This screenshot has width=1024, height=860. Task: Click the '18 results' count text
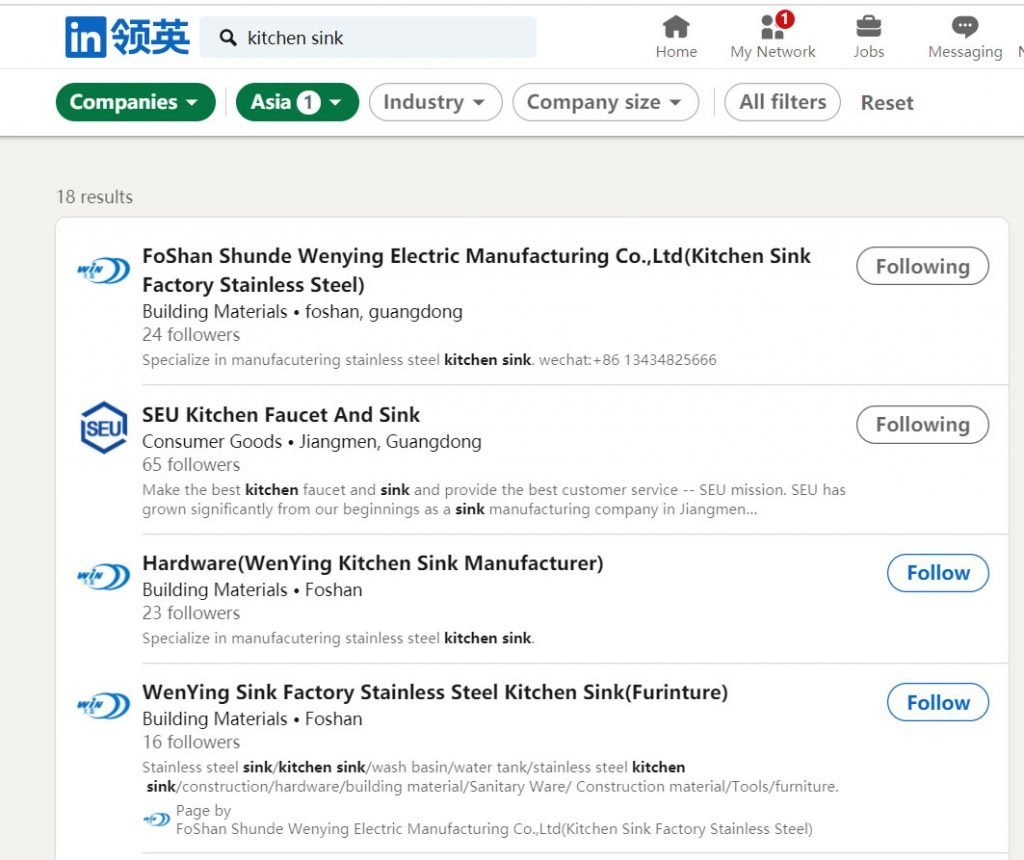click(95, 197)
